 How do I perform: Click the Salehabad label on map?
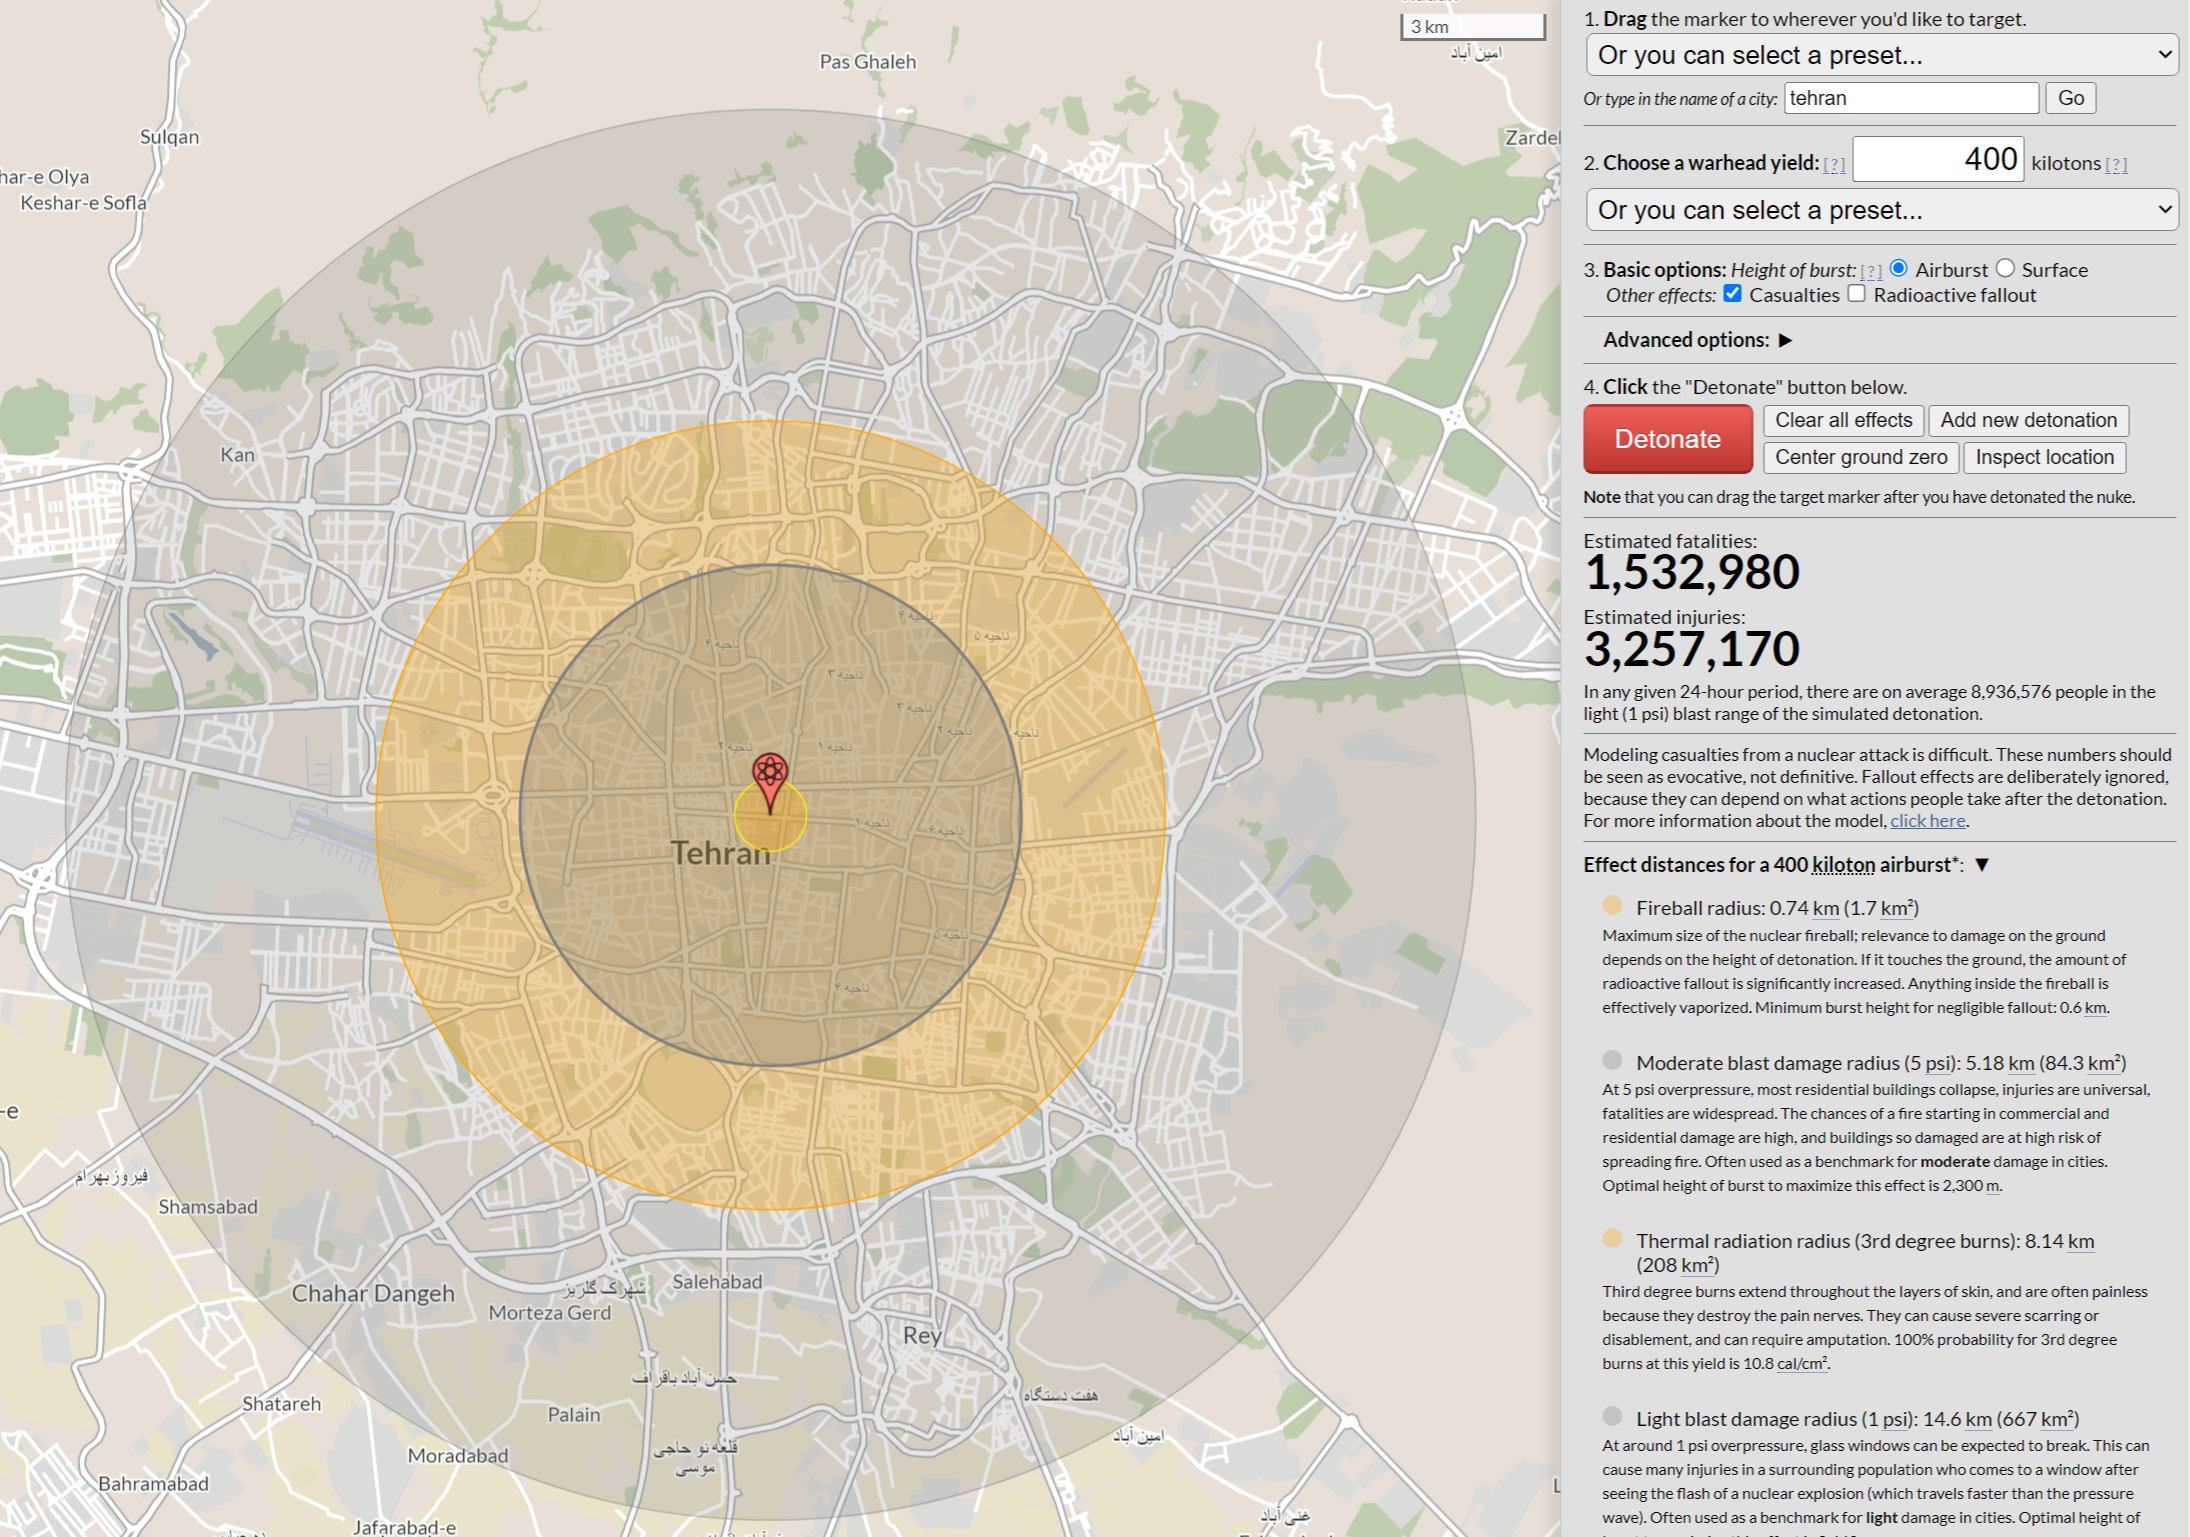[x=717, y=1282]
